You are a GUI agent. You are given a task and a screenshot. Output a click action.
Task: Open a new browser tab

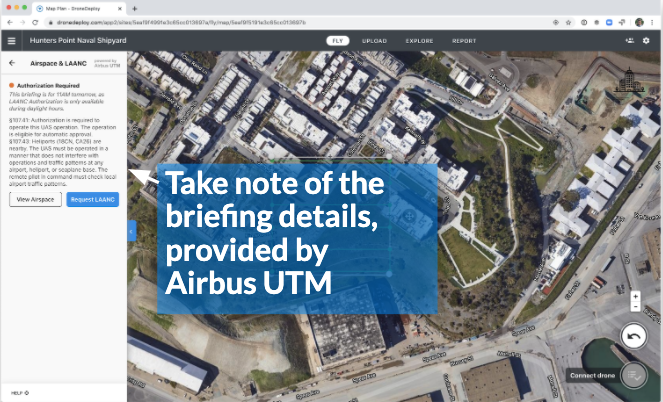coord(134,8)
